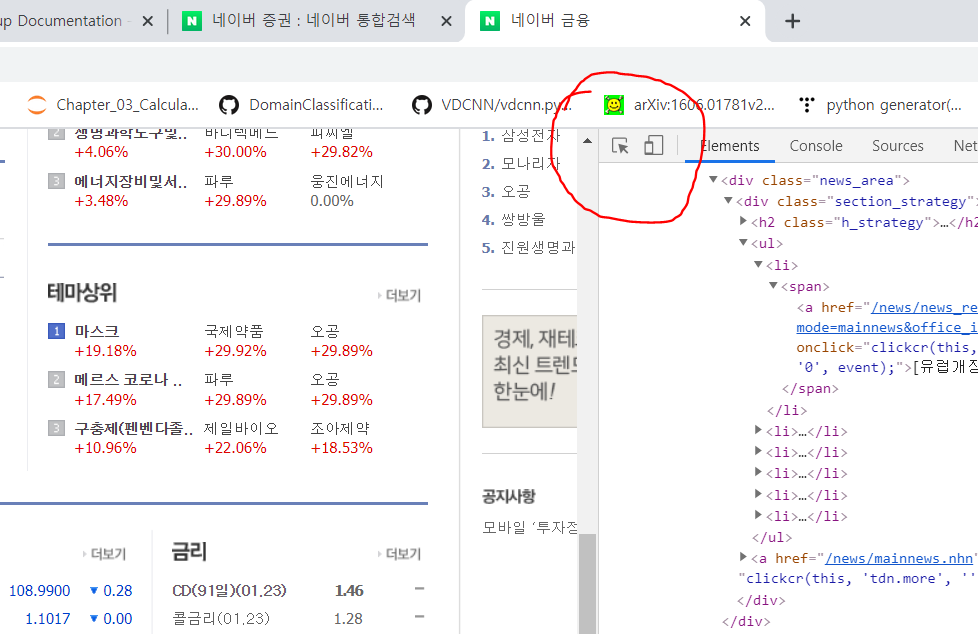Screen dimensions: 978x634
Task: Select the 네이버 금융 browser tab
Action: [614, 21]
